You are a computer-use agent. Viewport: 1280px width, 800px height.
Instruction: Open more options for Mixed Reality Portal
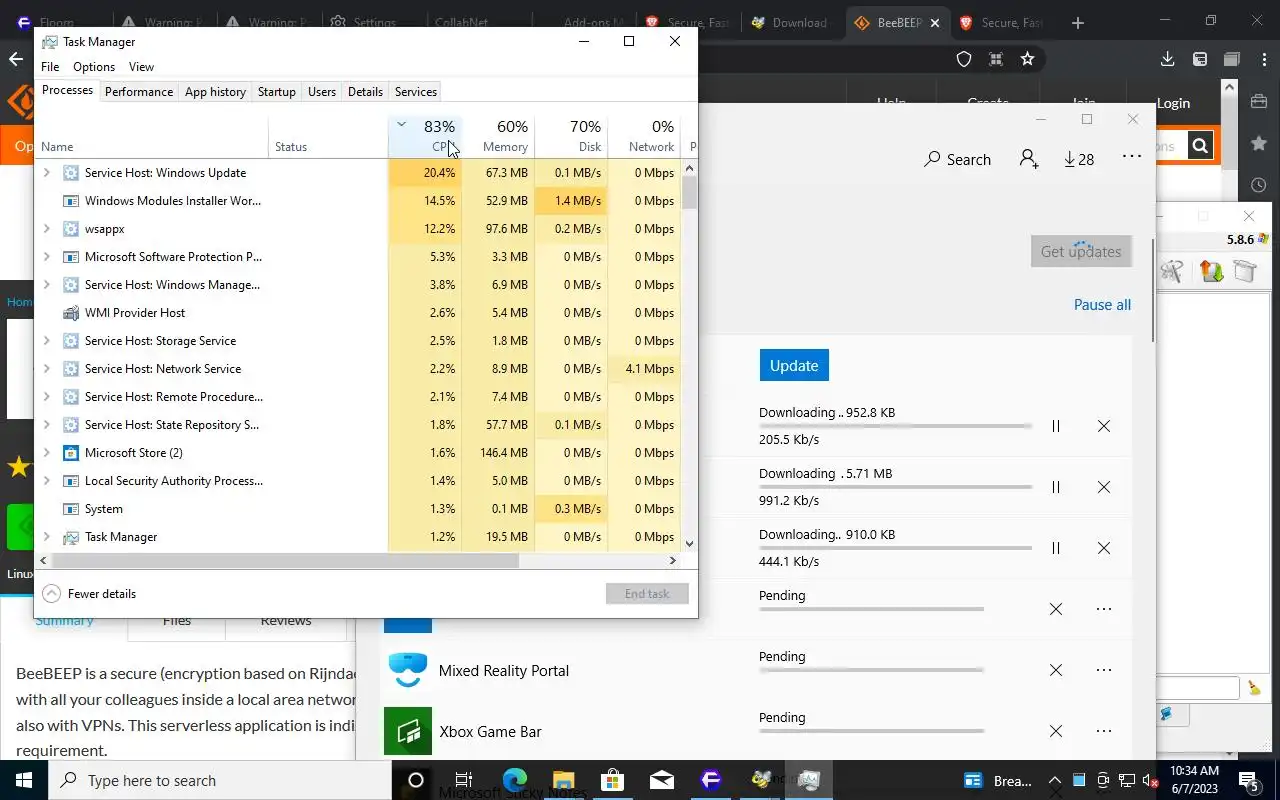point(1104,670)
